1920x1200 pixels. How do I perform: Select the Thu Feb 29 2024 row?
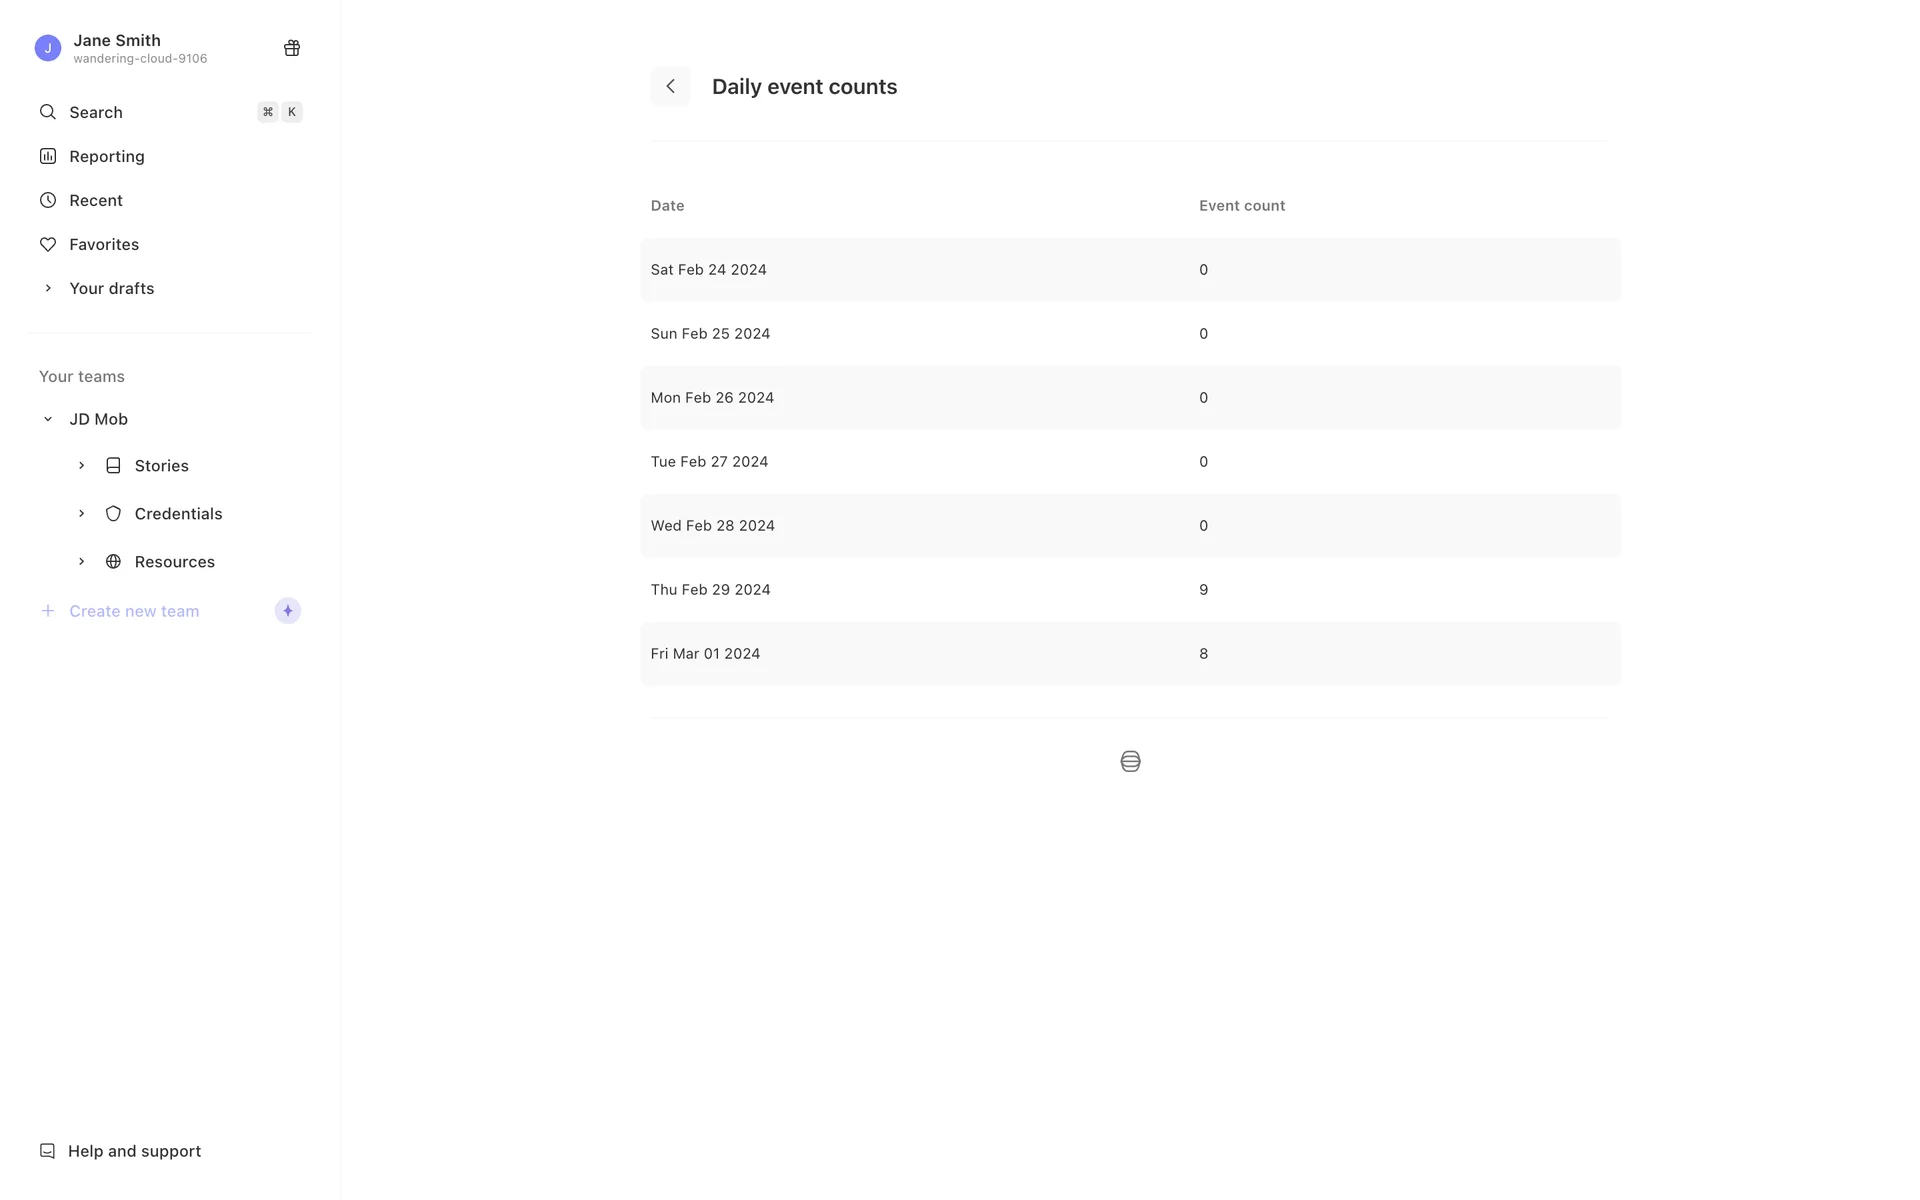pos(1130,590)
